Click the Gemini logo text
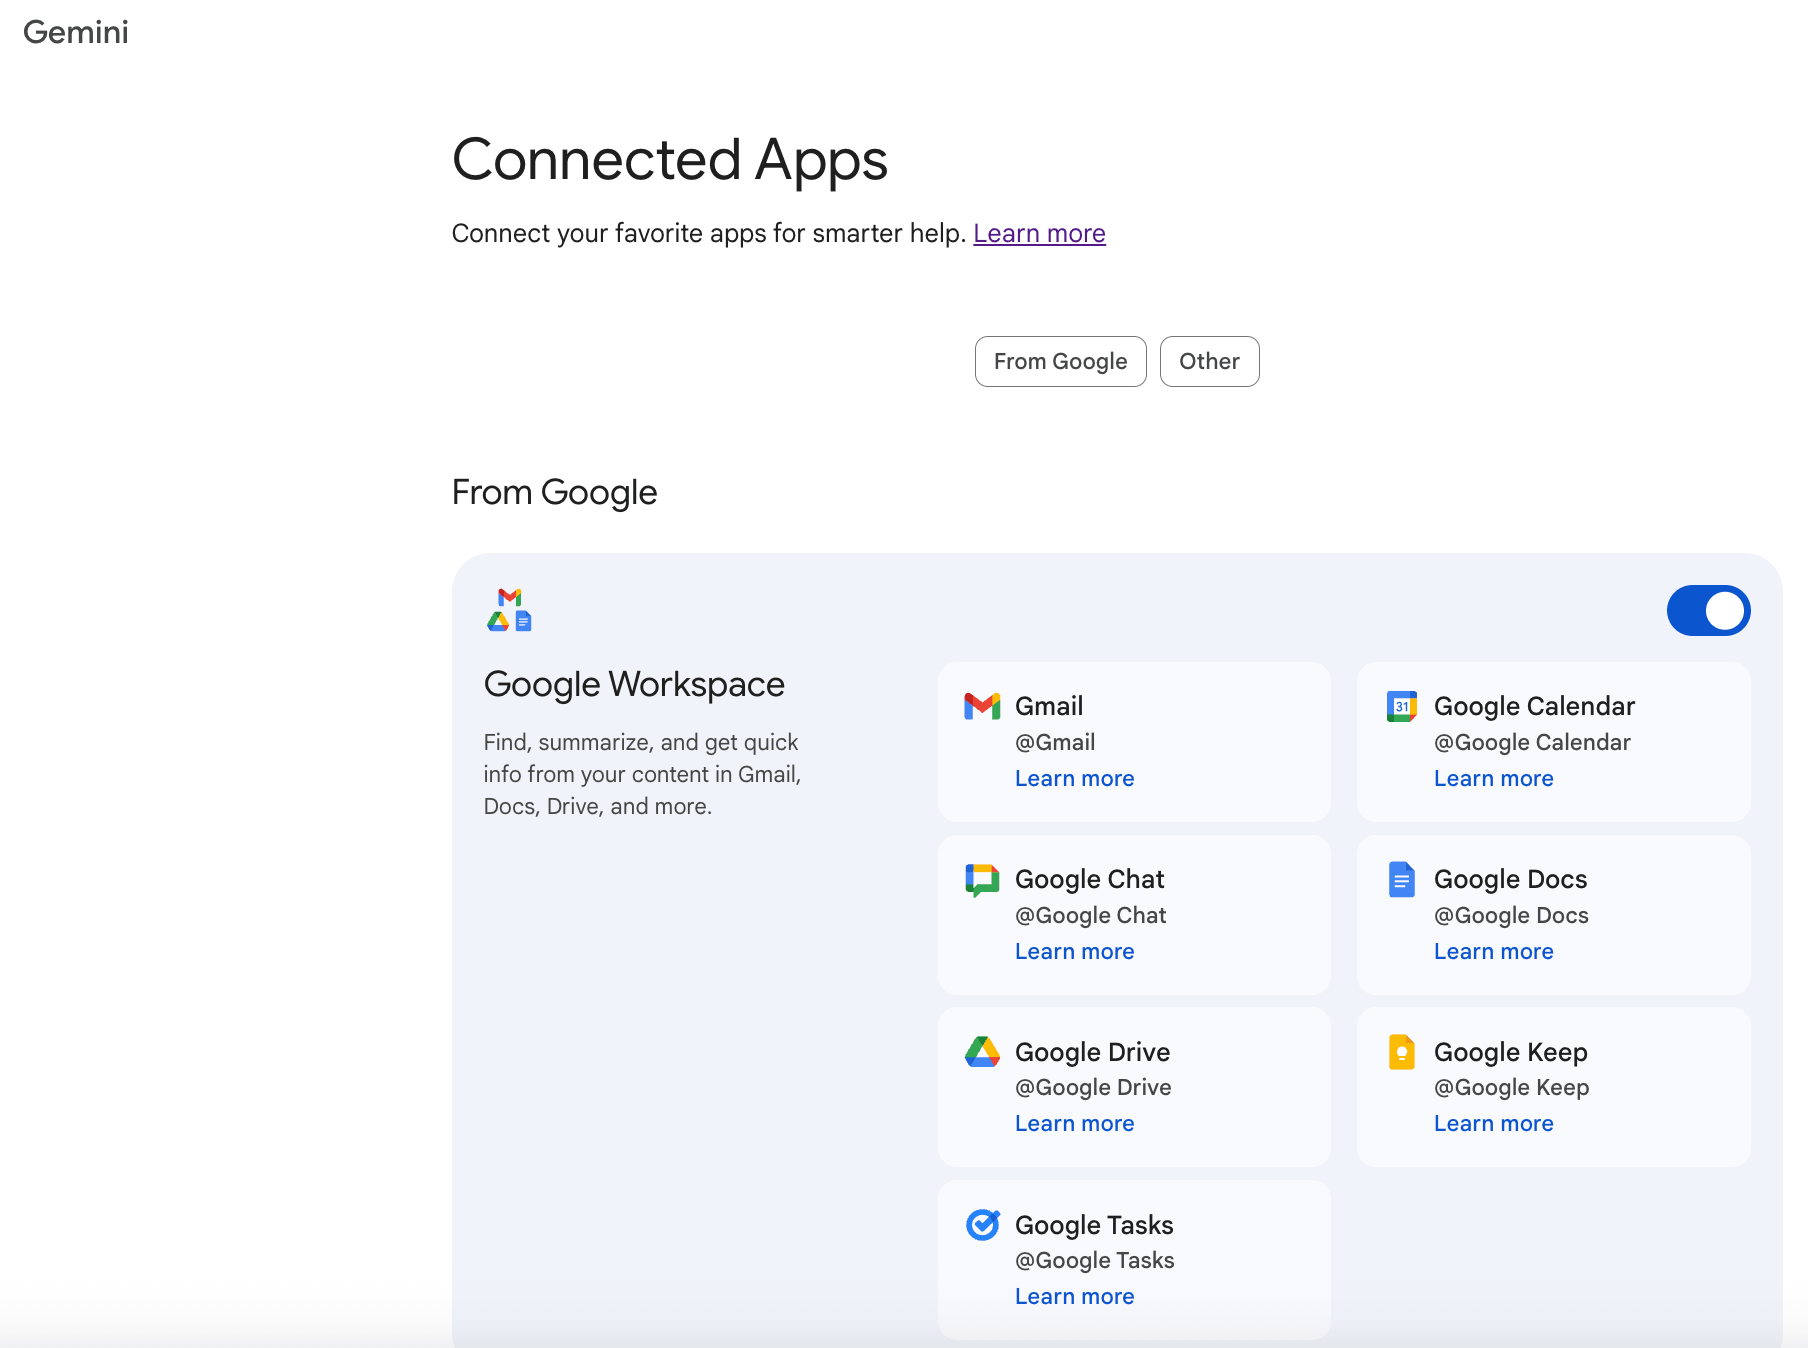 [76, 32]
